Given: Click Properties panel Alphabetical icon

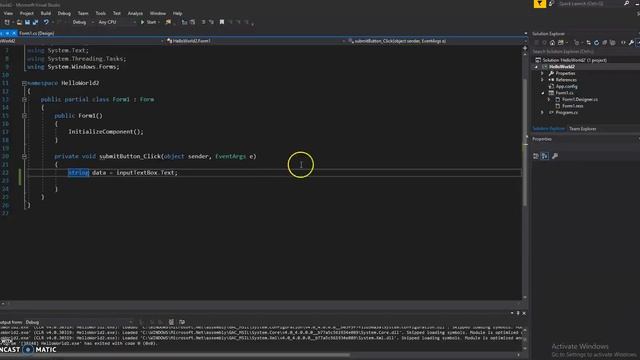Looking at the screenshot, I should [x=545, y=156].
